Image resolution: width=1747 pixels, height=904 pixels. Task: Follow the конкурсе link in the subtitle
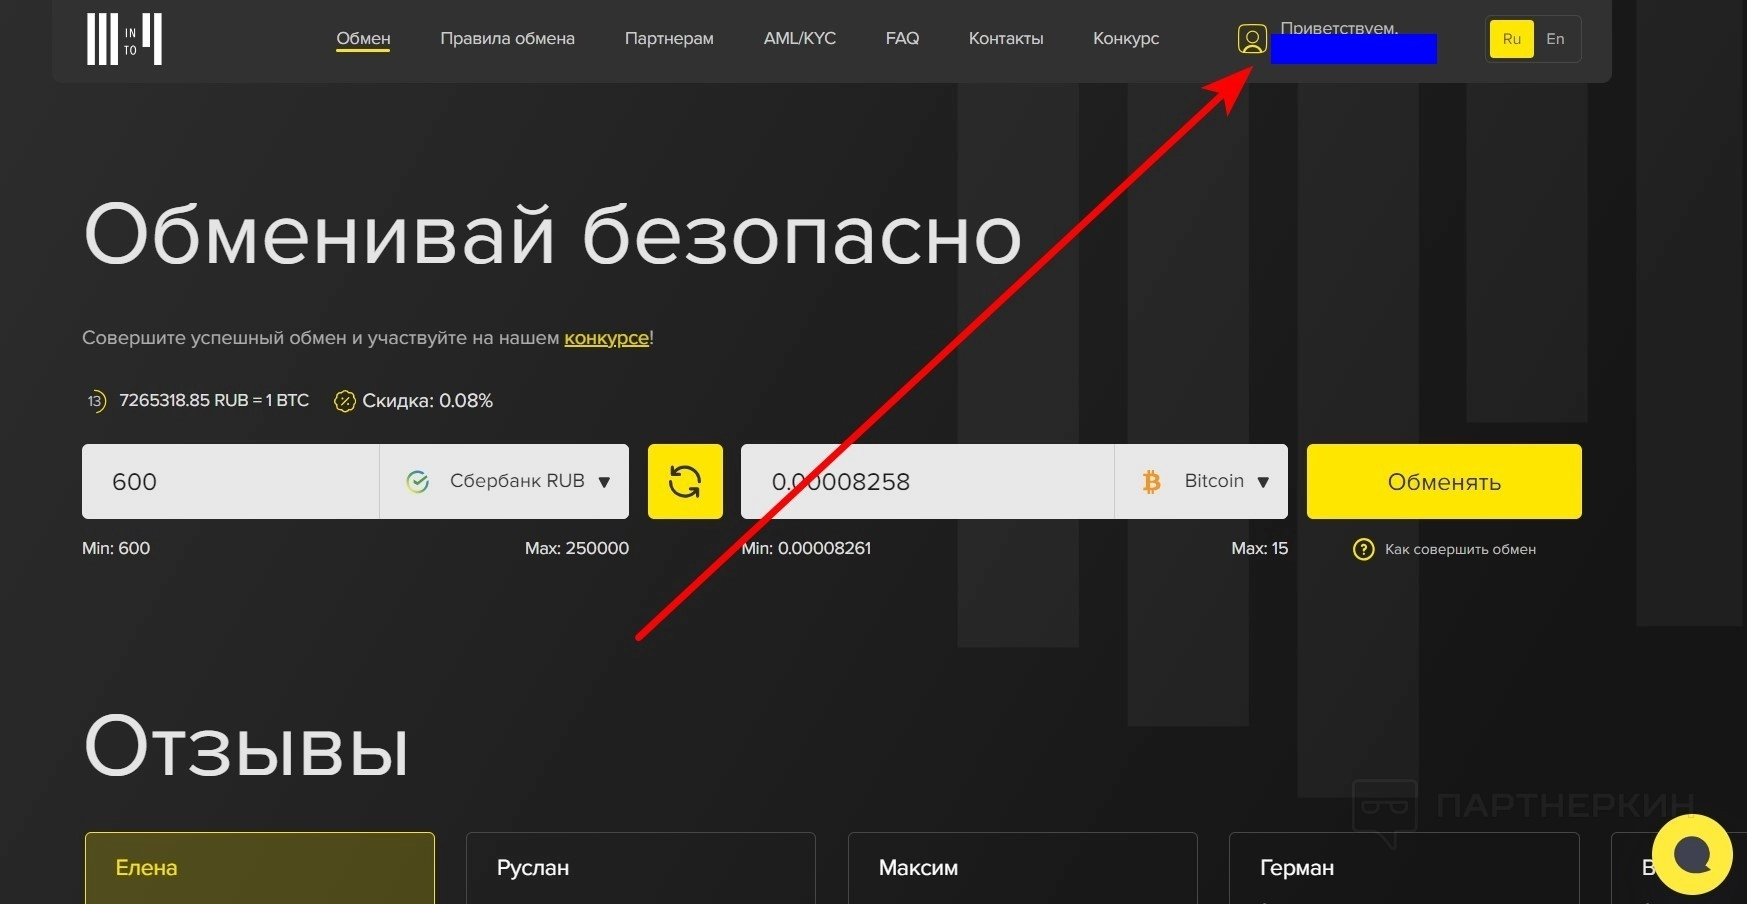point(607,338)
